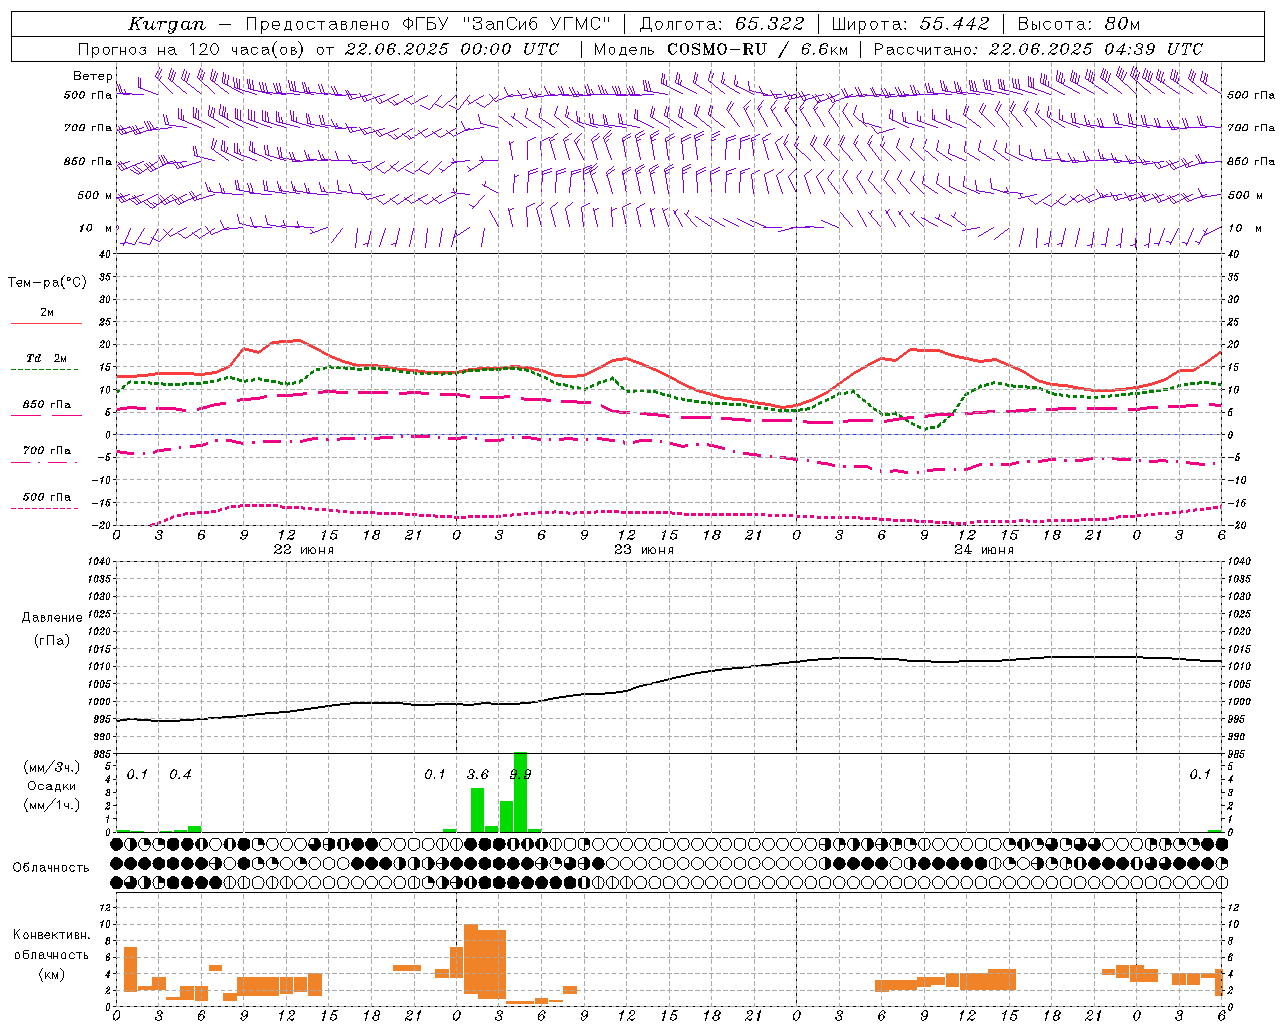This screenshot has width=1280, height=1024.
Task: Click the Td 2м dew point legend label
Action: tap(47, 358)
